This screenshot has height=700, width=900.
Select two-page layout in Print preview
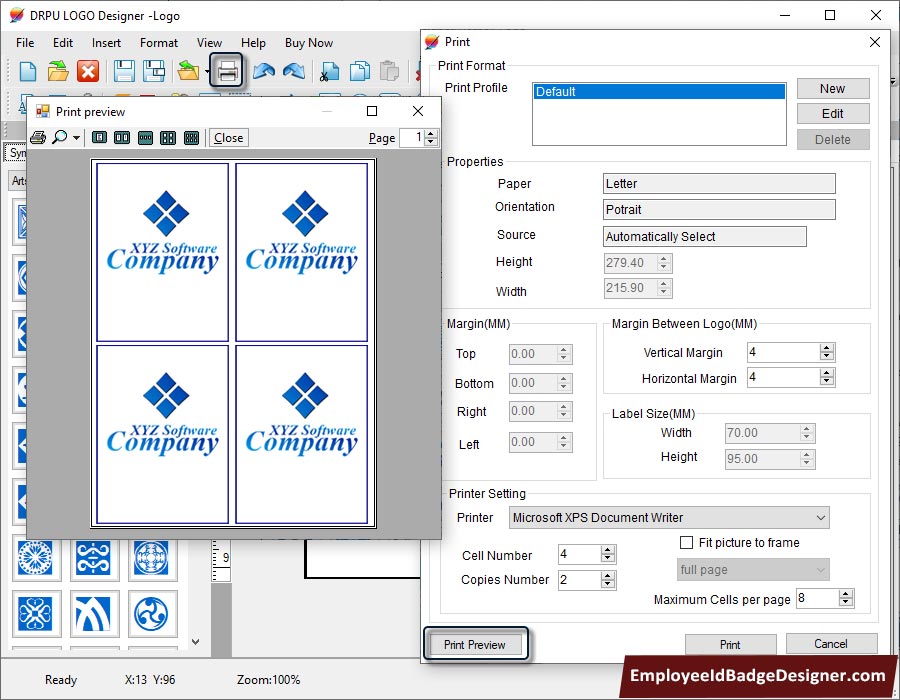coord(122,138)
